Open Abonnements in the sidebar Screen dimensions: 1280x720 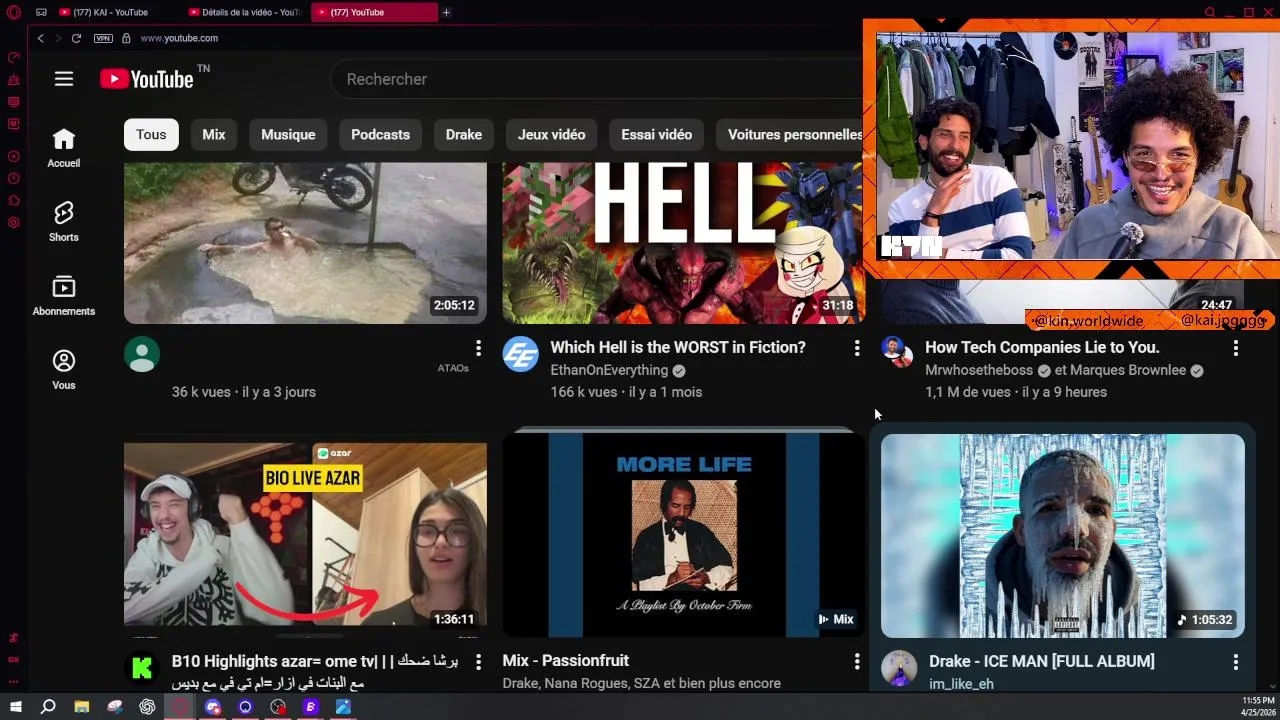(x=64, y=296)
